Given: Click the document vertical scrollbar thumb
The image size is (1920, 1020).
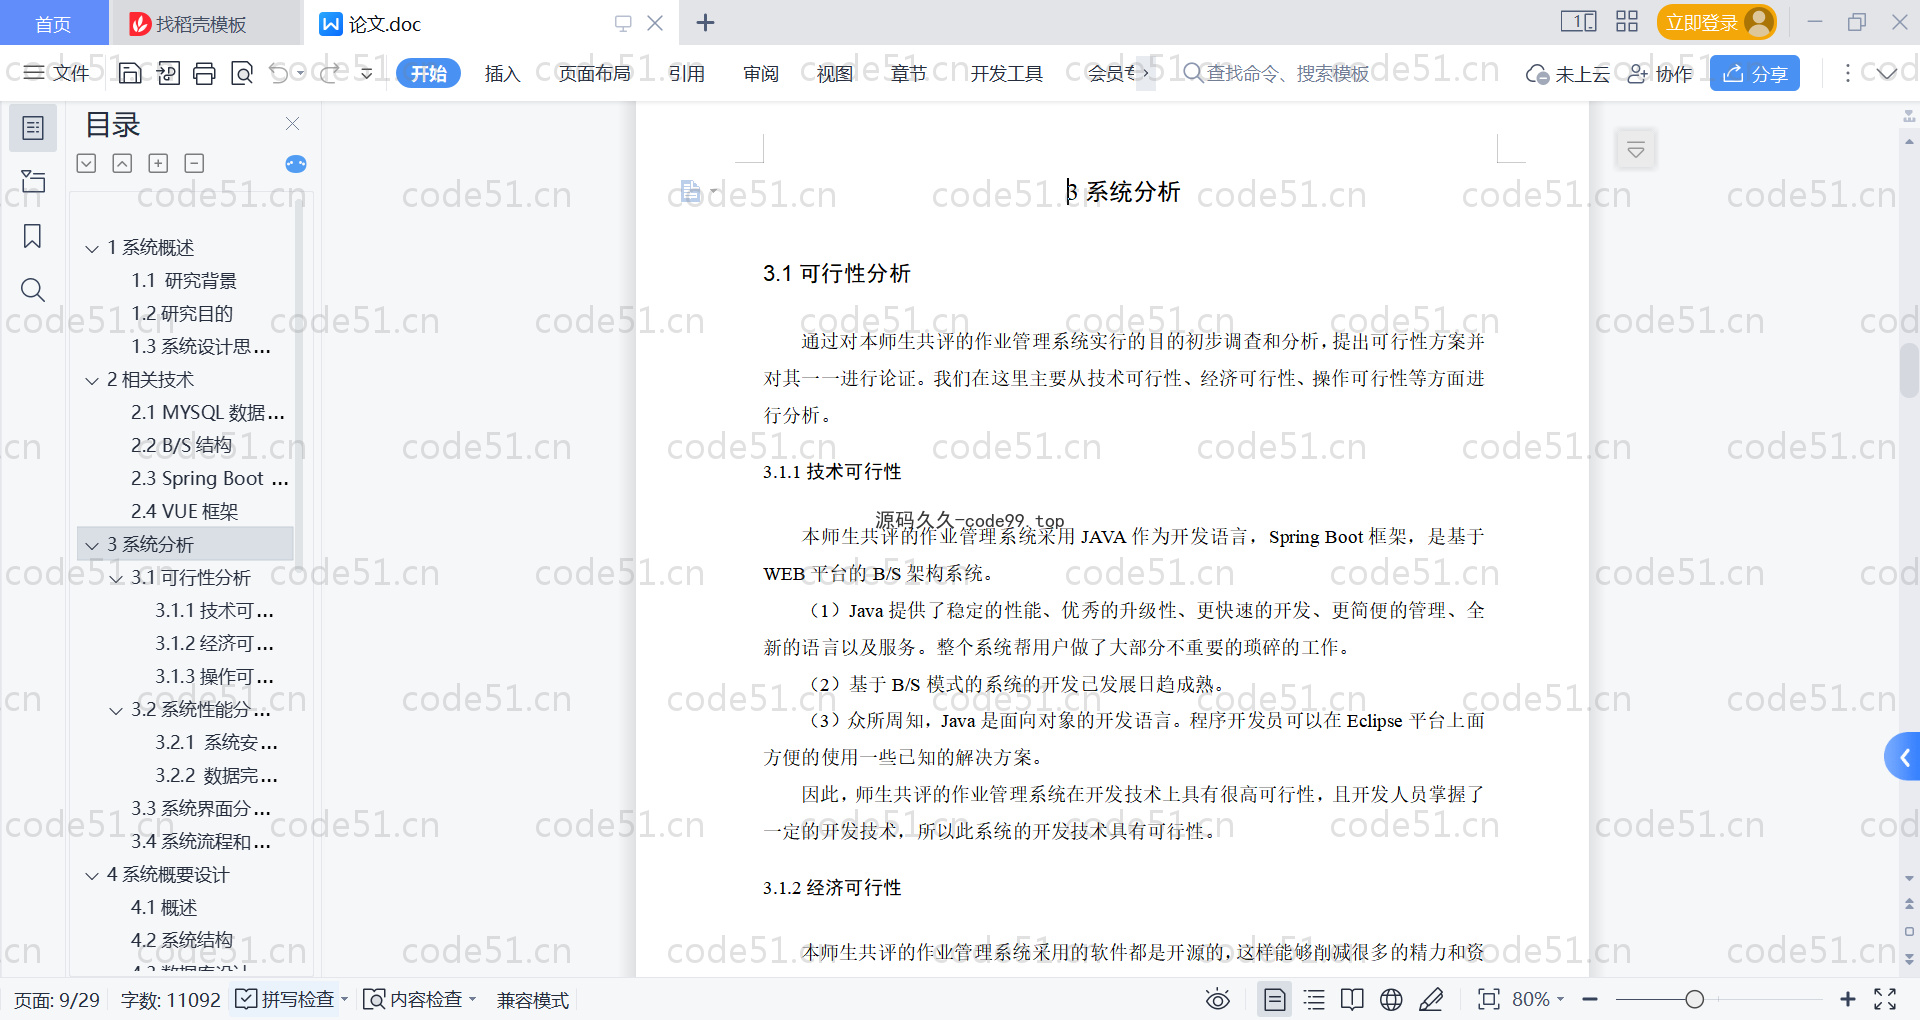Looking at the screenshot, I should (1909, 372).
